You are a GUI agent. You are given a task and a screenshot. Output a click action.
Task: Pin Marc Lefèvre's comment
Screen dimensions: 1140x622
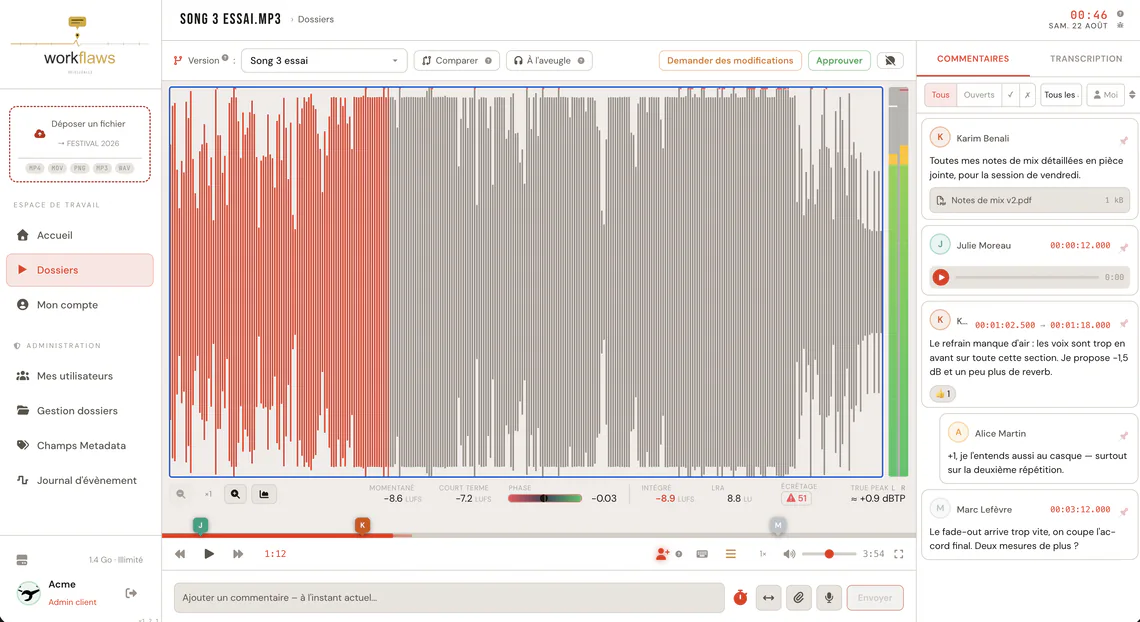point(1123,512)
